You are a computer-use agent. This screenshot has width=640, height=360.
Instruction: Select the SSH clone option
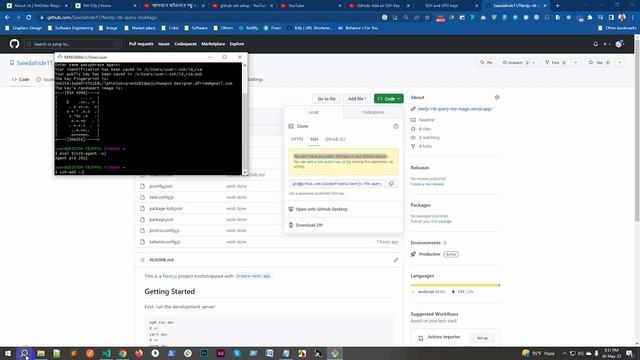click(314, 139)
